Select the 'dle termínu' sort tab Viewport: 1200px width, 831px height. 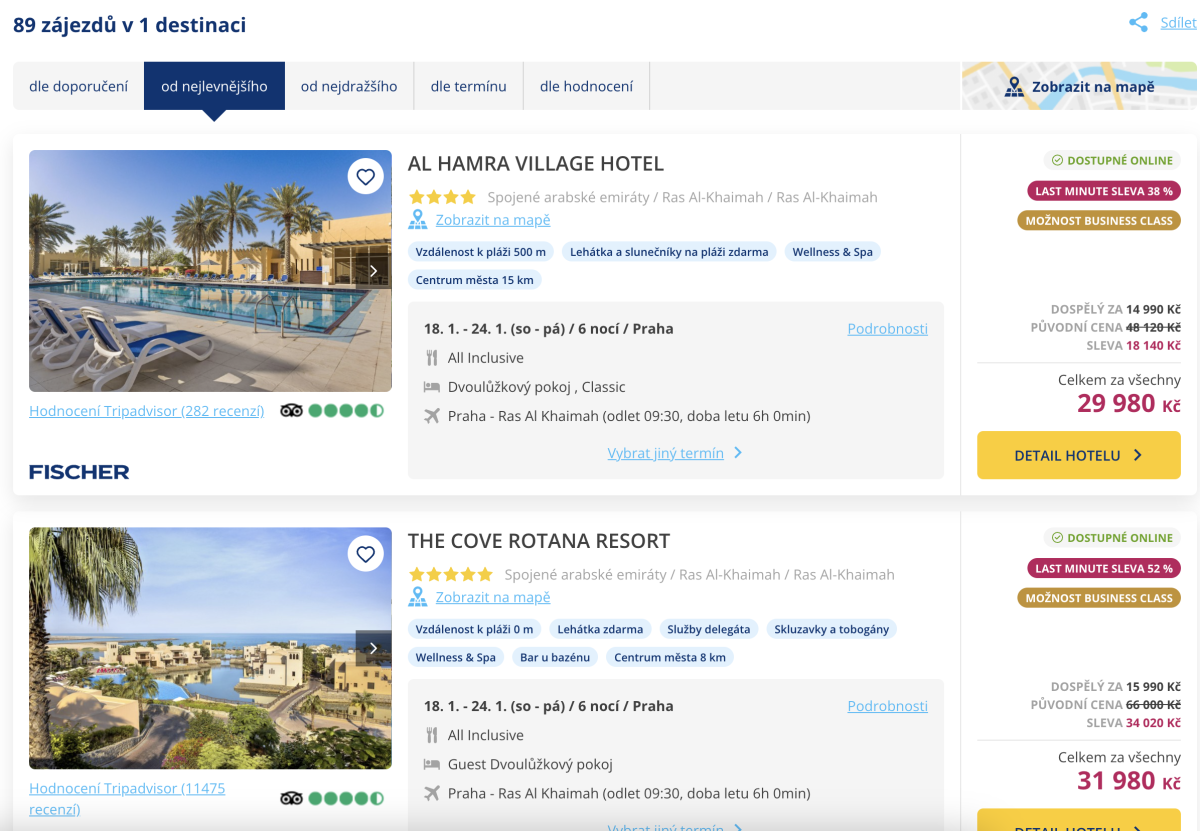(468, 86)
